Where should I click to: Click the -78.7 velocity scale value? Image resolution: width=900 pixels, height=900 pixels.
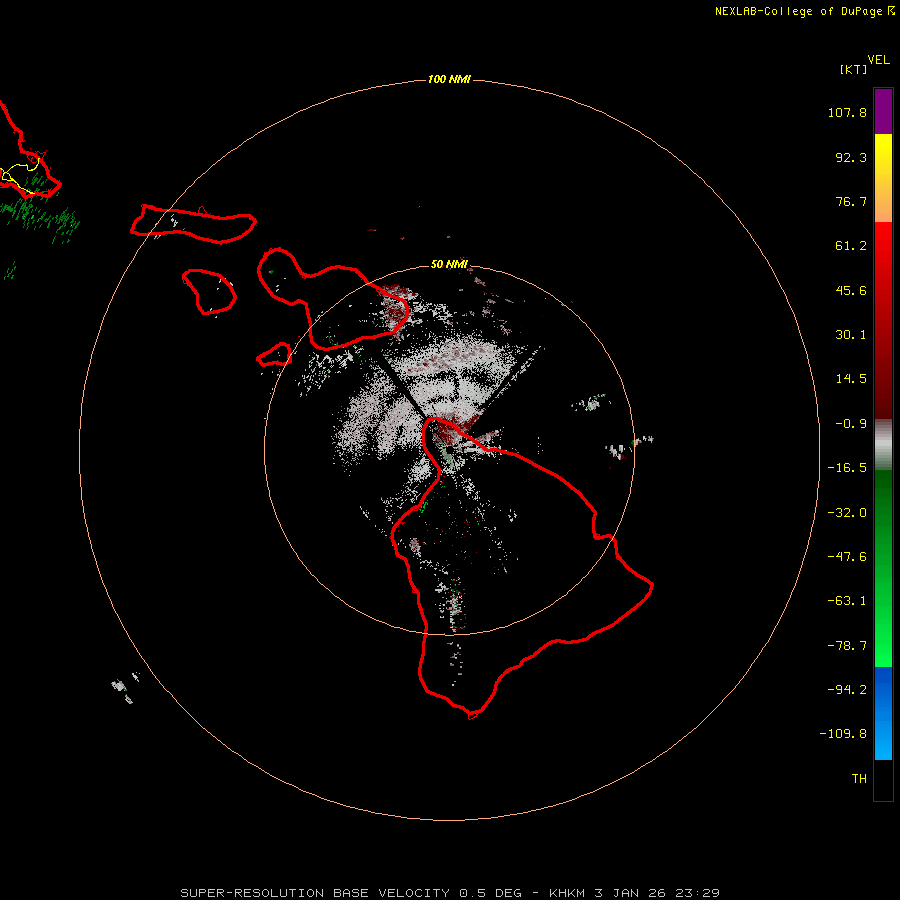coord(847,646)
